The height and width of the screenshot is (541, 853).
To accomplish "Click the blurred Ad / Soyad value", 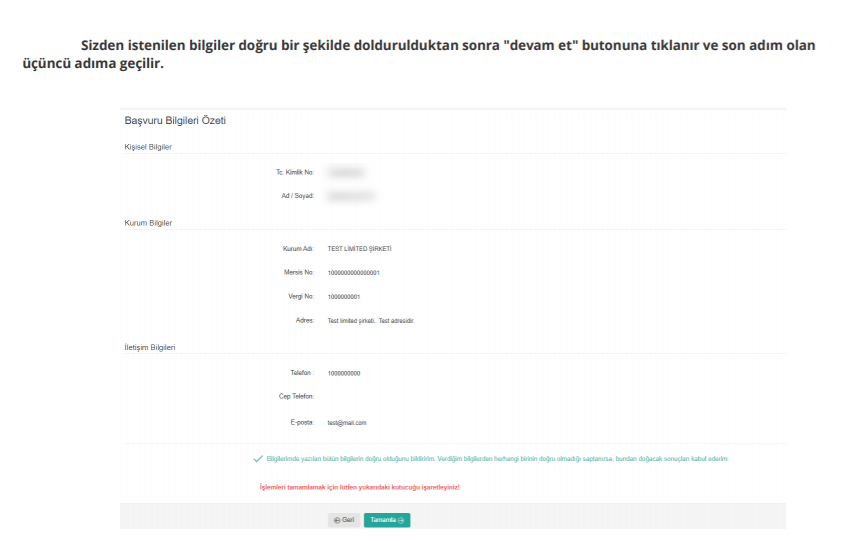I will click(x=350, y=196).
